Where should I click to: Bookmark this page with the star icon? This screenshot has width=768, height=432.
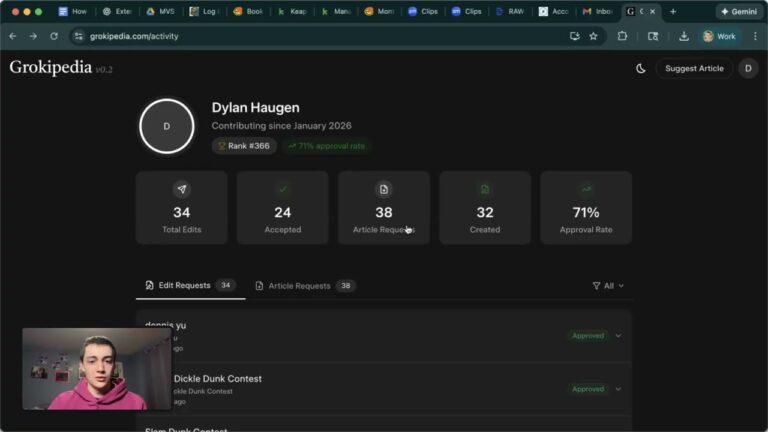click(x=594, y=36)
